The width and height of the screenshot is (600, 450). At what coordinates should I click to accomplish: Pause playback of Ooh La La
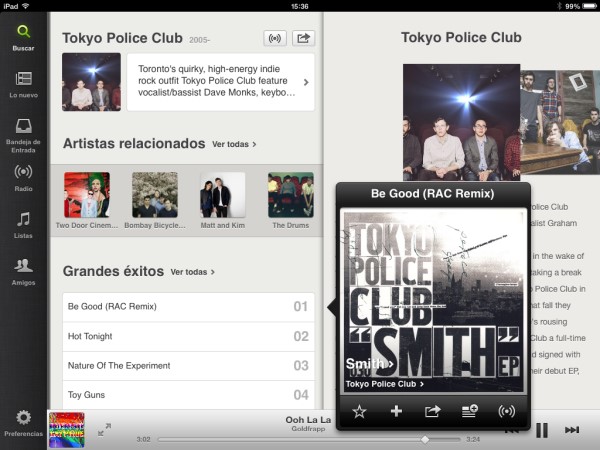[541, 430]
